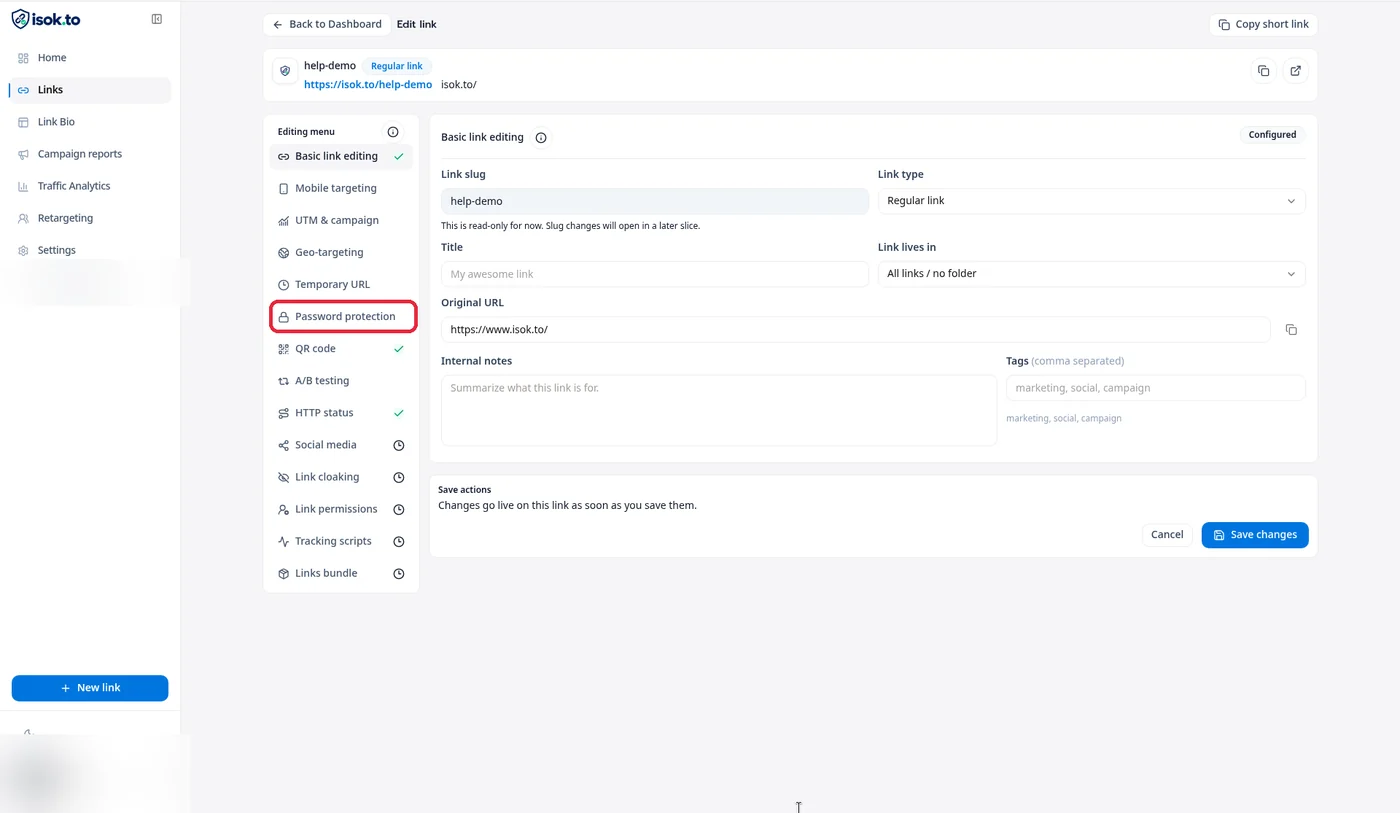
Task: Open https://isok.to/help-demo link
Action: click(368, 85)
